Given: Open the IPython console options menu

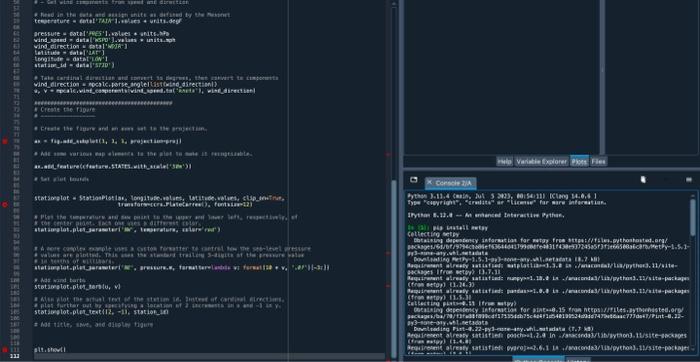Looking at the screenshot, I should pos(688,179).
